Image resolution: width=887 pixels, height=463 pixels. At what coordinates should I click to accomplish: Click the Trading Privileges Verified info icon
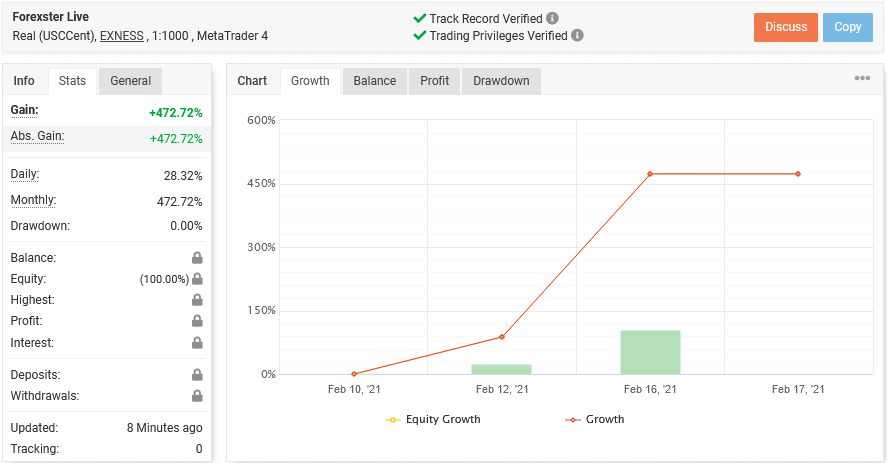578,35
